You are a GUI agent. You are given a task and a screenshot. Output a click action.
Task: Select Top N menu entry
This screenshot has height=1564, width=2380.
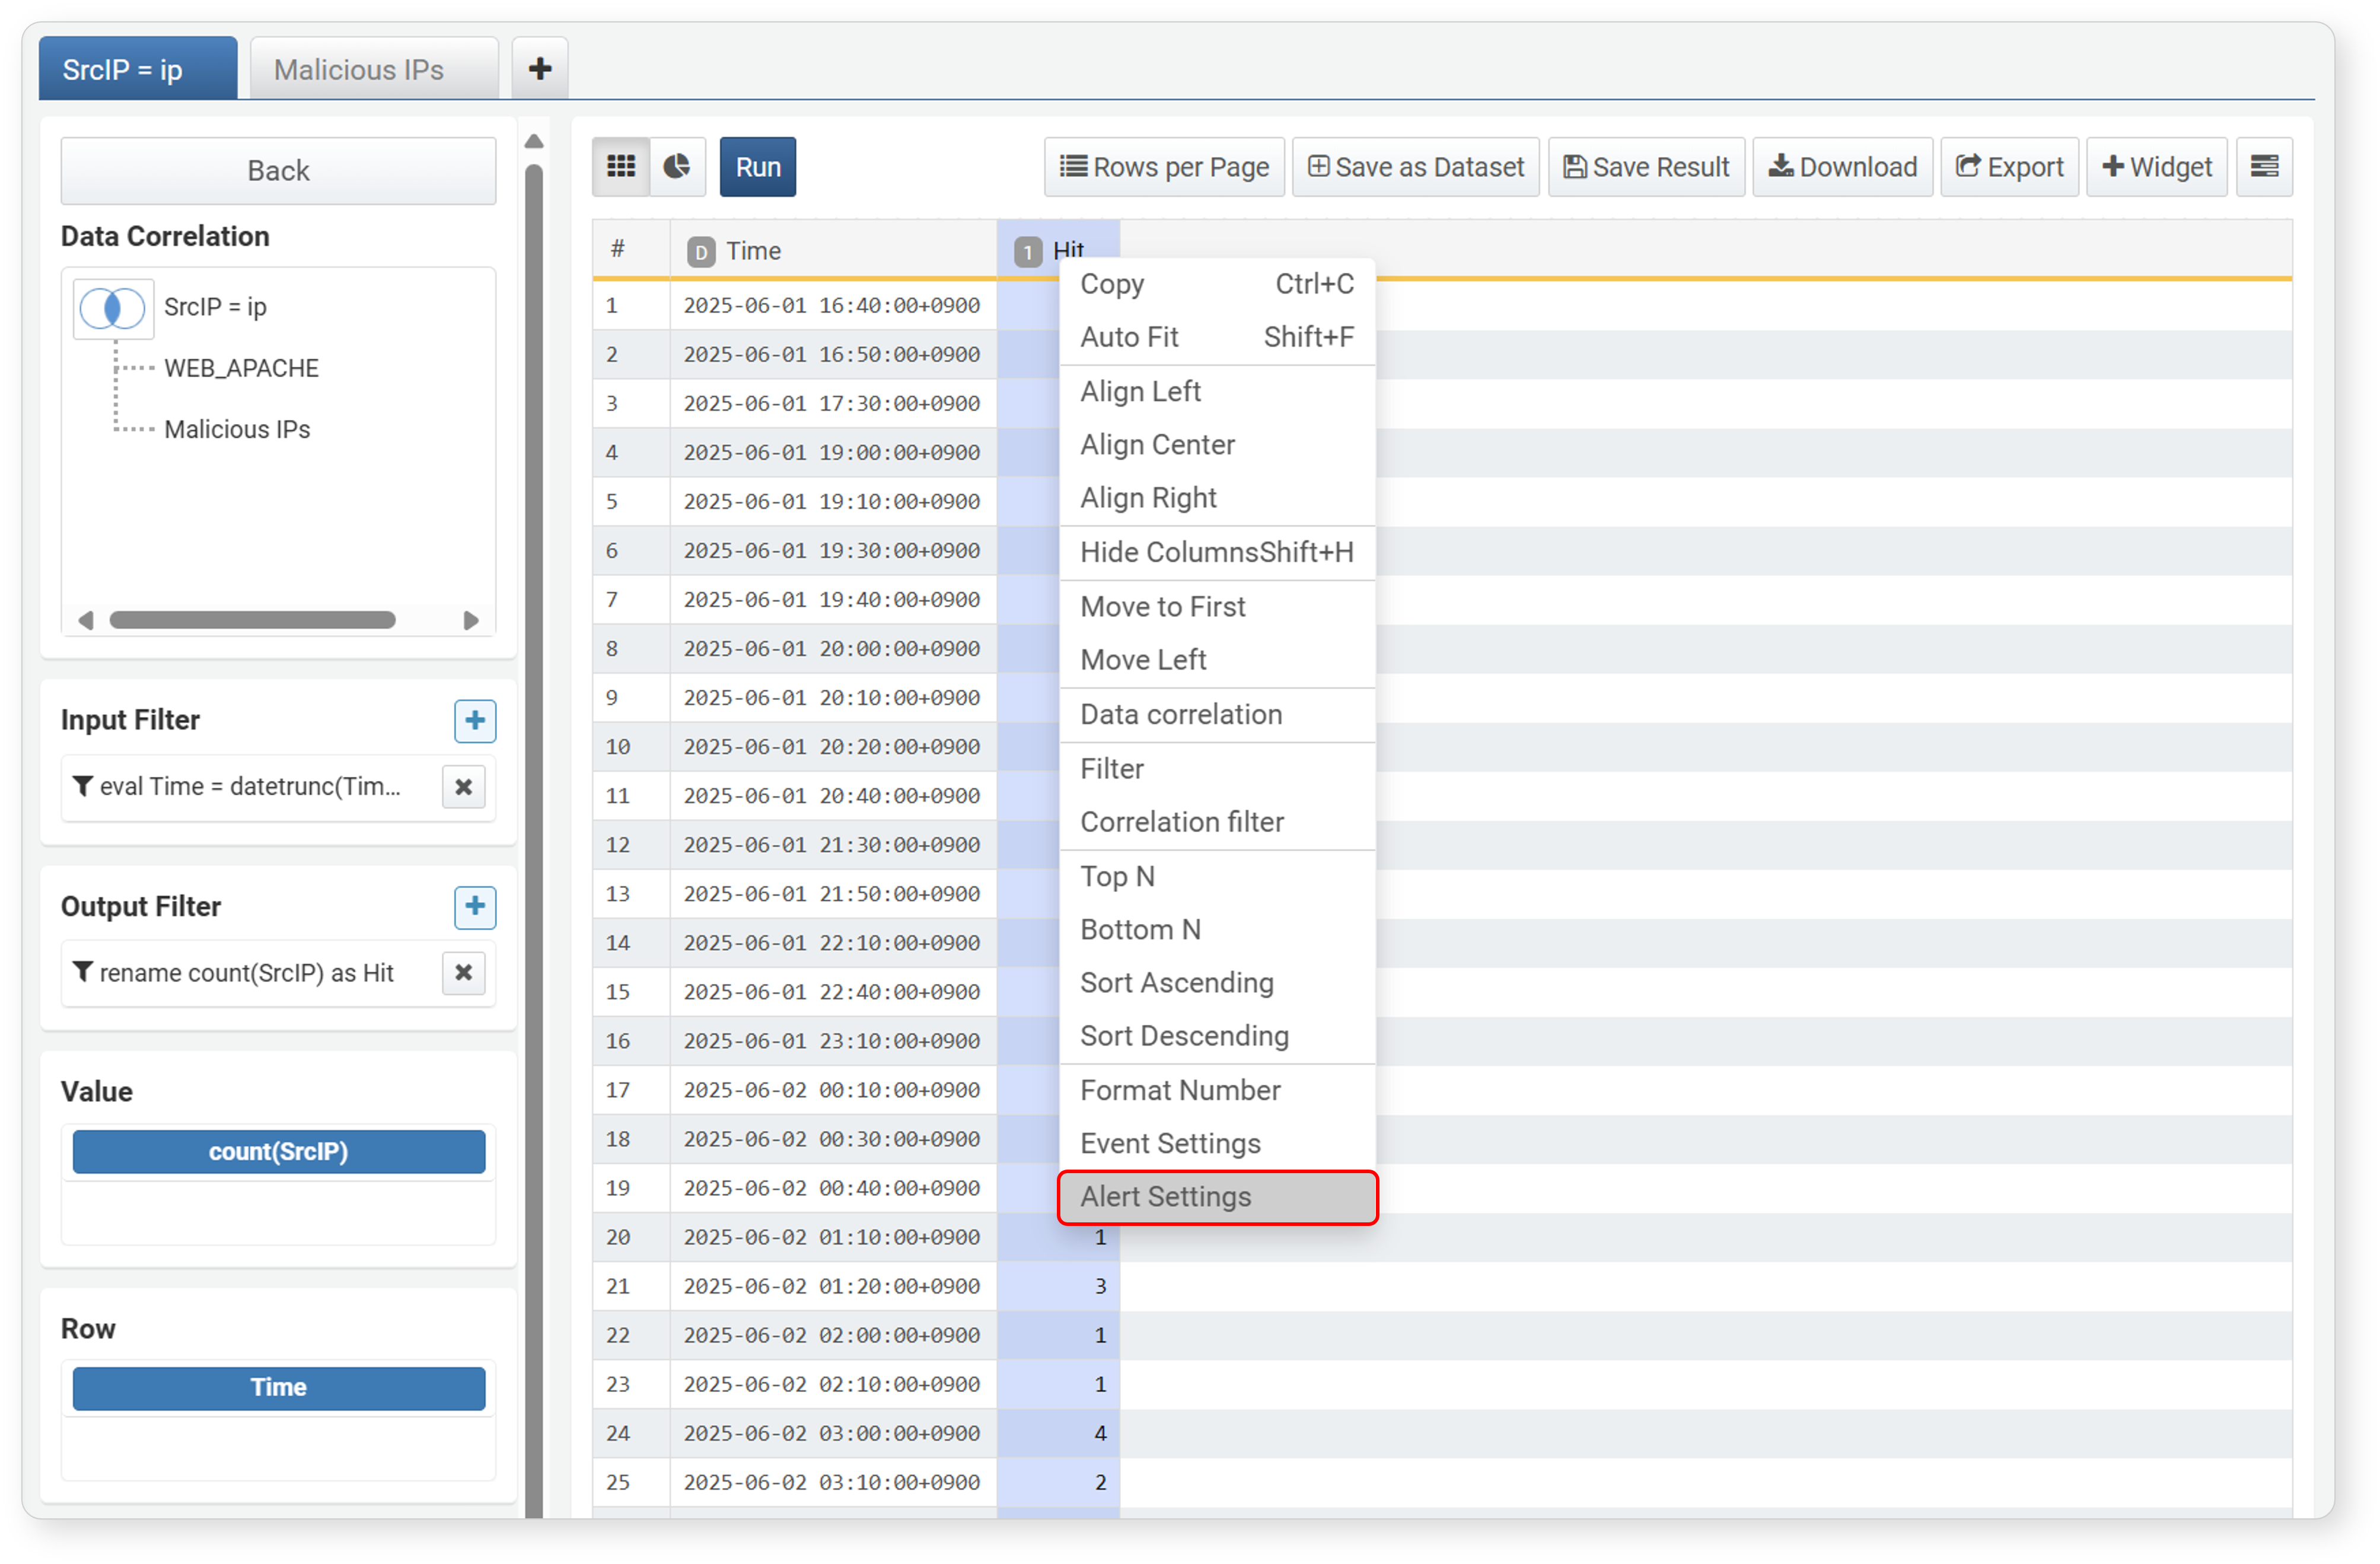point(1217,876)
